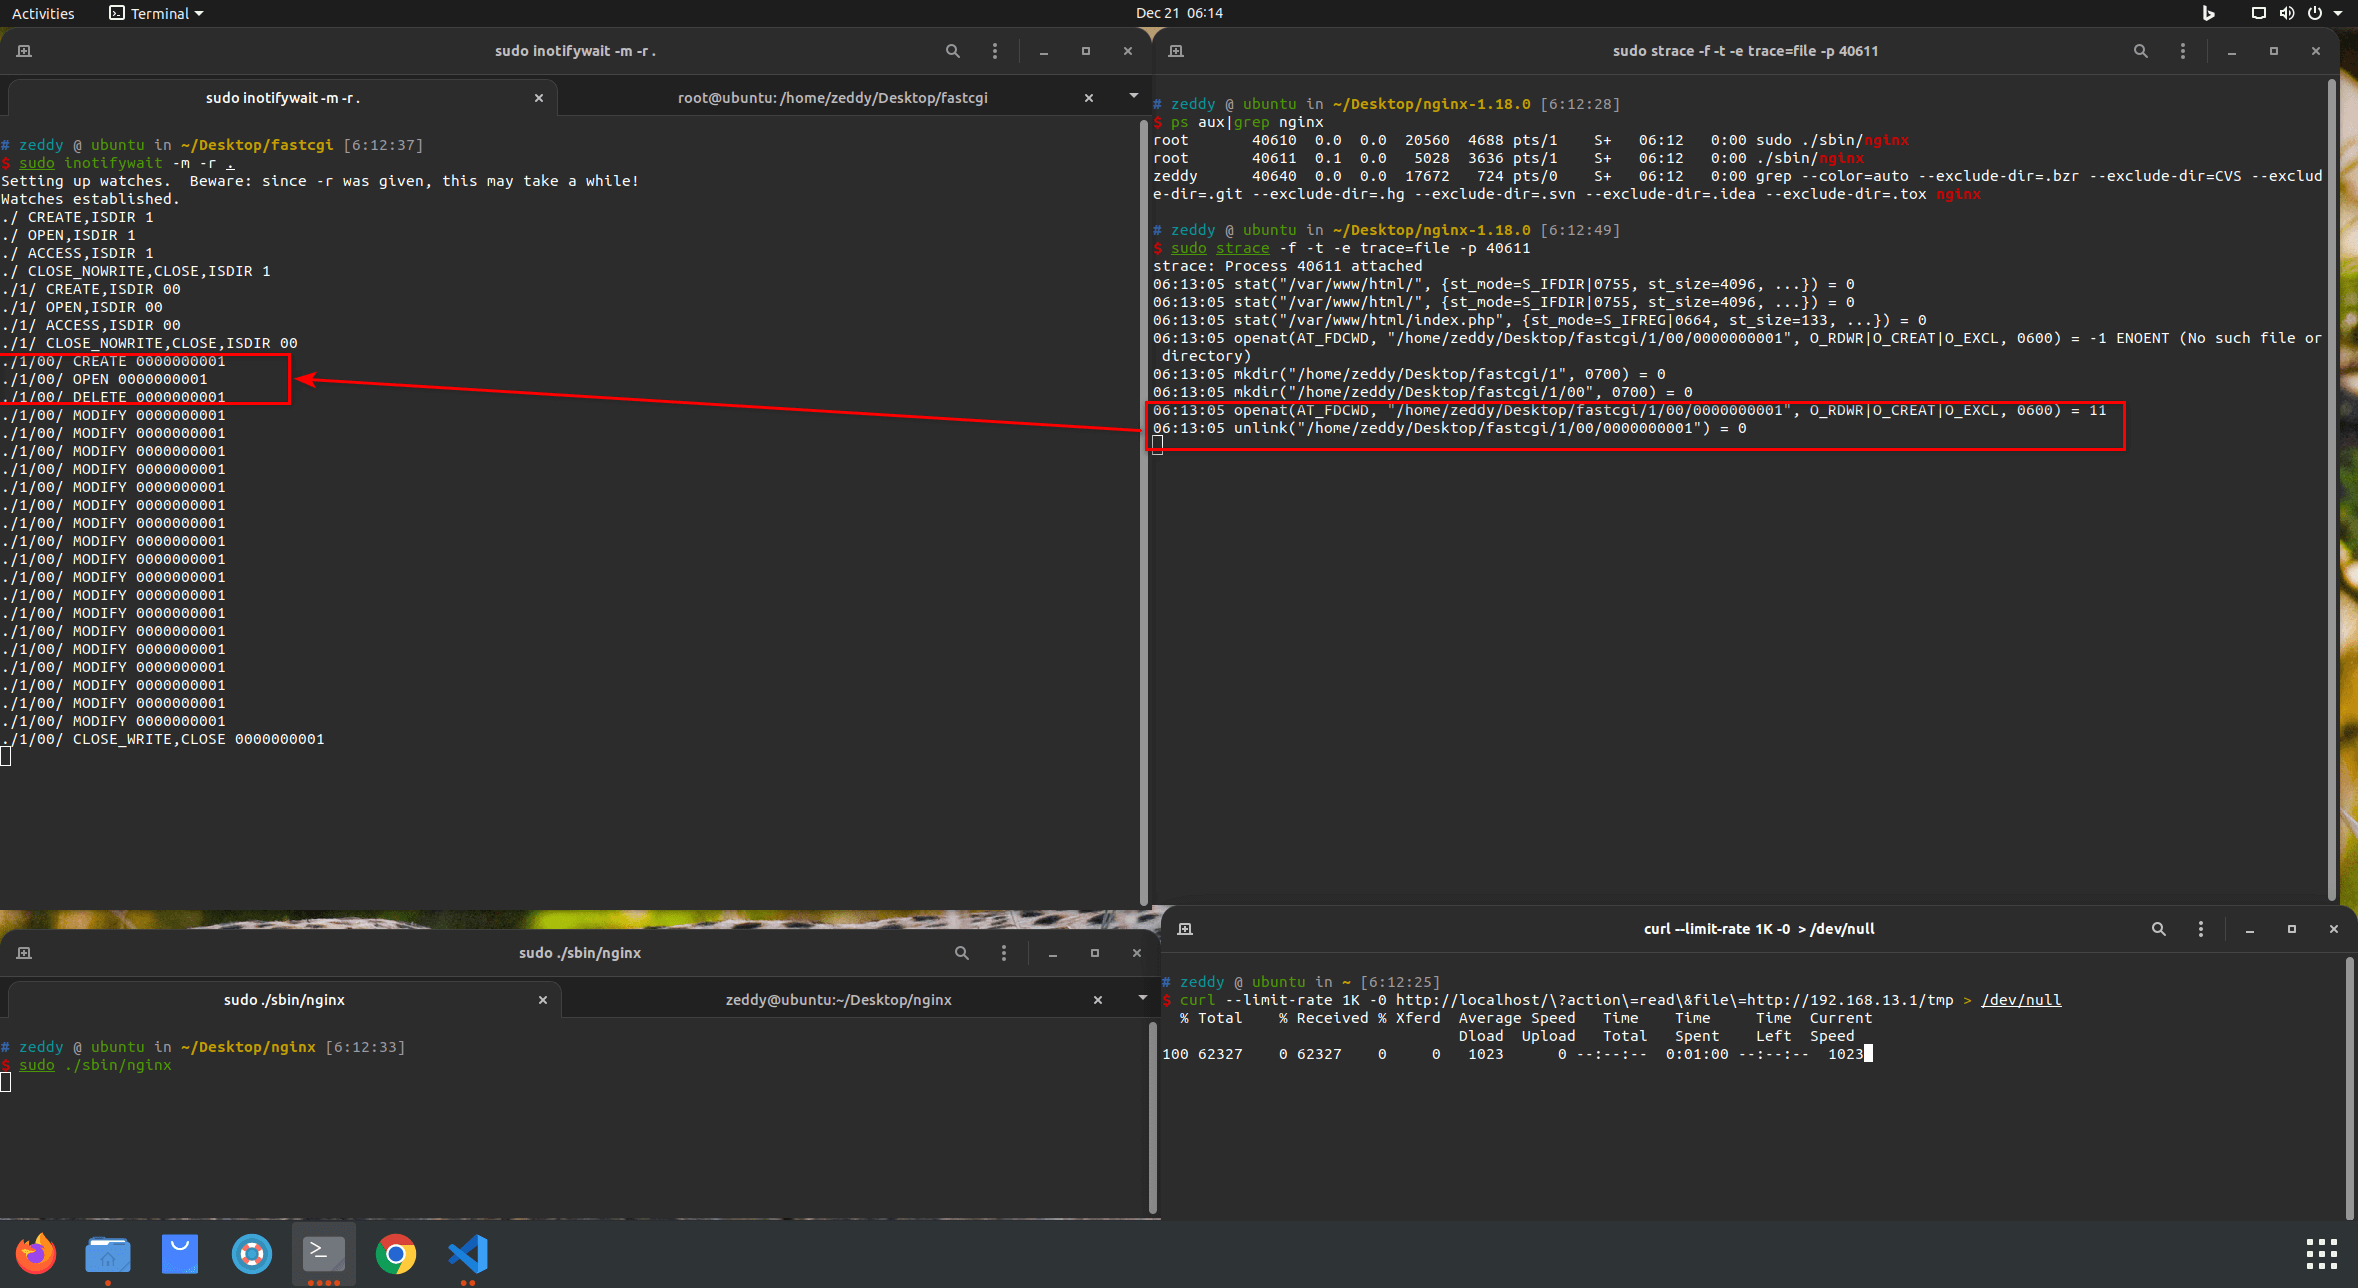Open the volume indicator in top bar
This screenshot has width=2358, height=1288.
(2286, 13)
